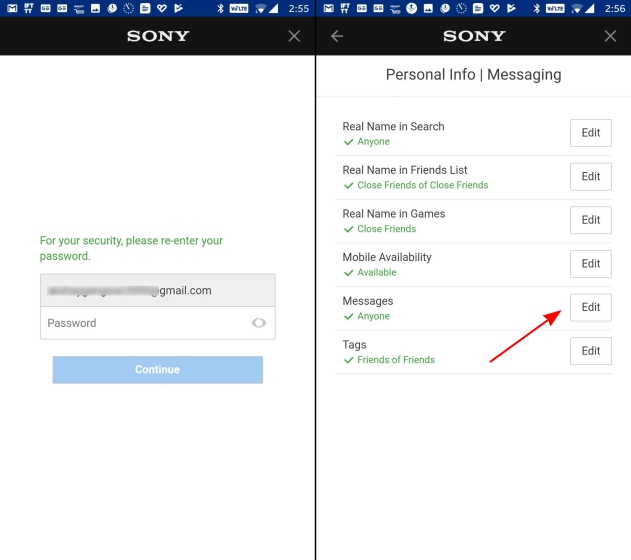
Task: Tap the IFTTT notification icon on the left screen
Action: [x=29, y=8]
